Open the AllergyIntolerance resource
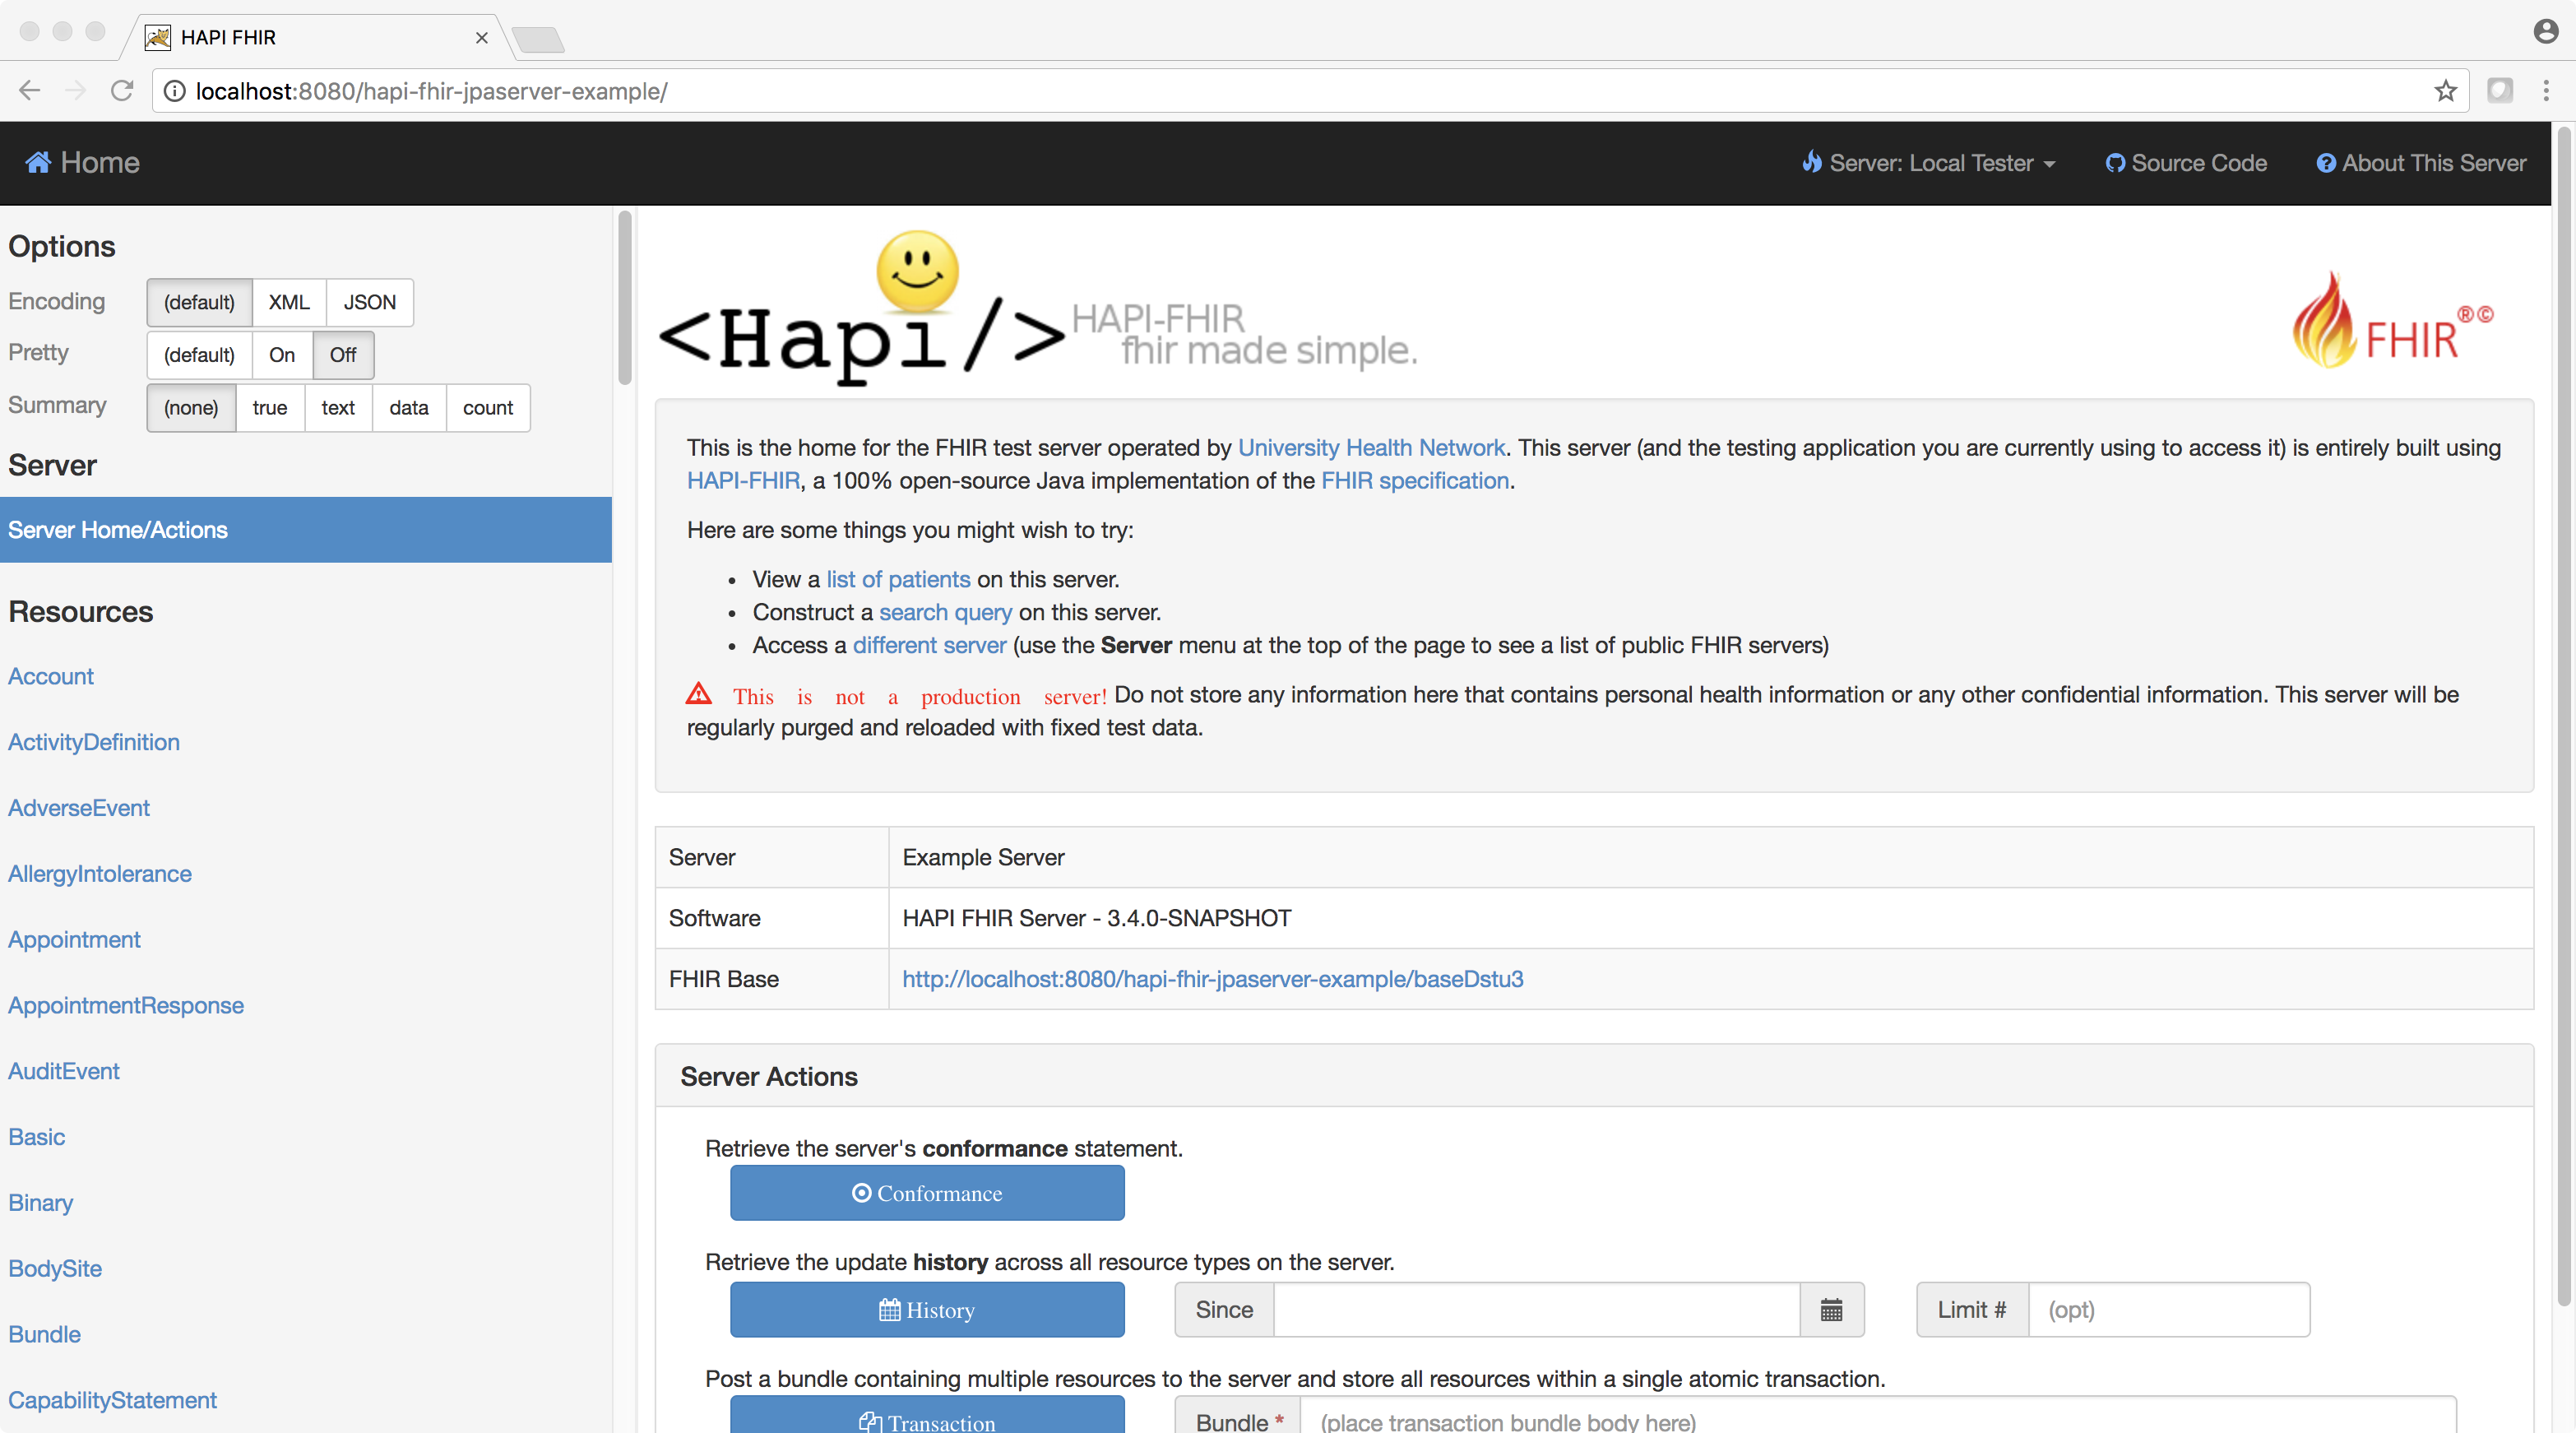The image size is (2576, 1433). pyautogui.click(x=100, y=874)
